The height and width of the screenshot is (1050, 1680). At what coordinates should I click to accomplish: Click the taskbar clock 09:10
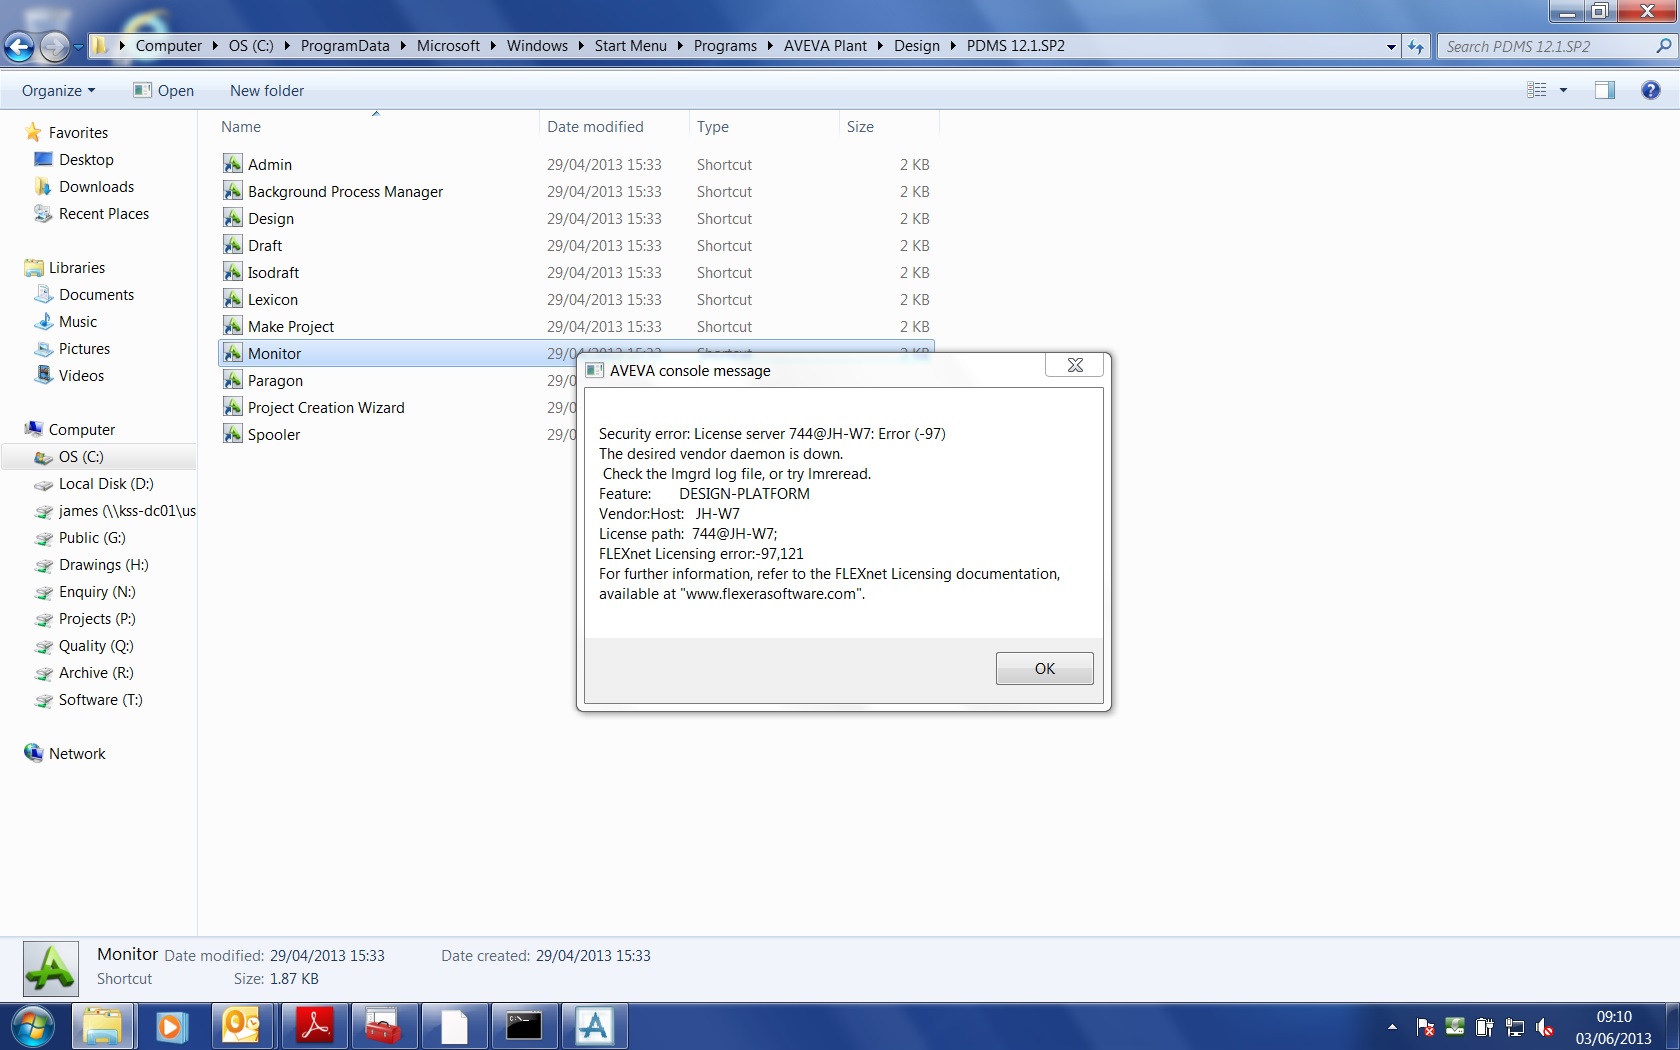(1614, 1017)
